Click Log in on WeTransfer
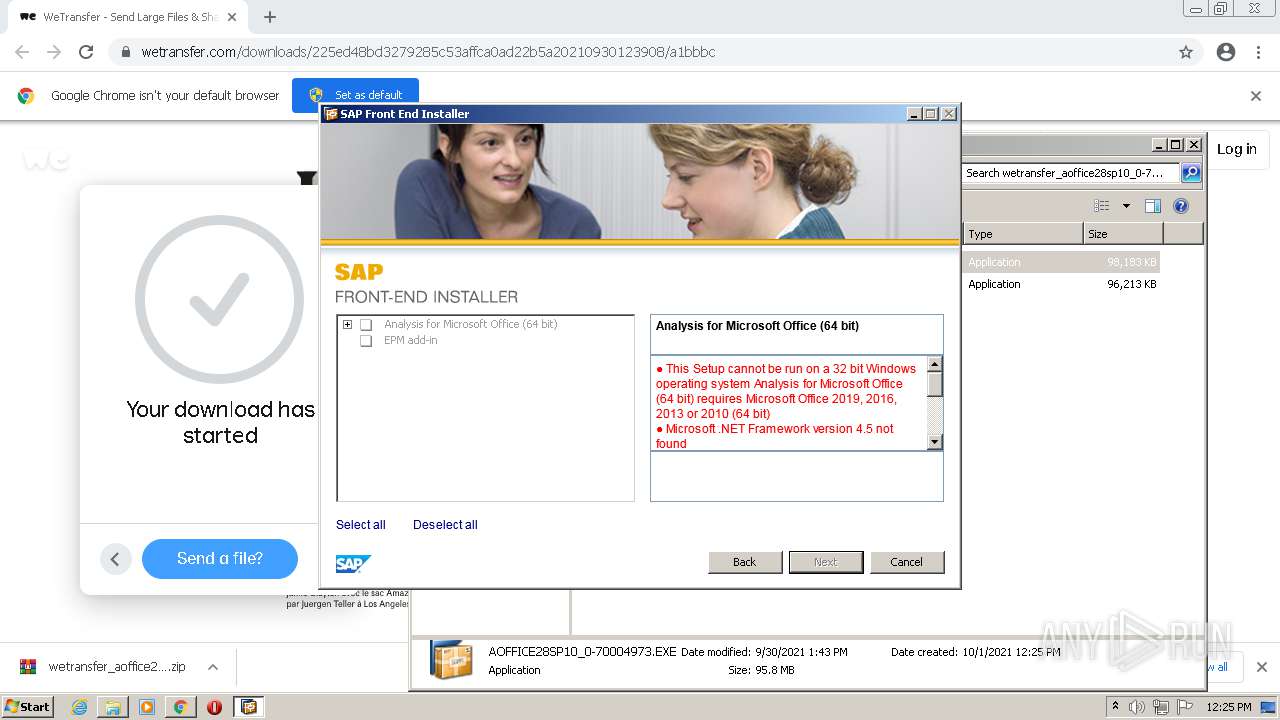The width and height of the screenshot is (1280, 720). [x=1237, y=149]
